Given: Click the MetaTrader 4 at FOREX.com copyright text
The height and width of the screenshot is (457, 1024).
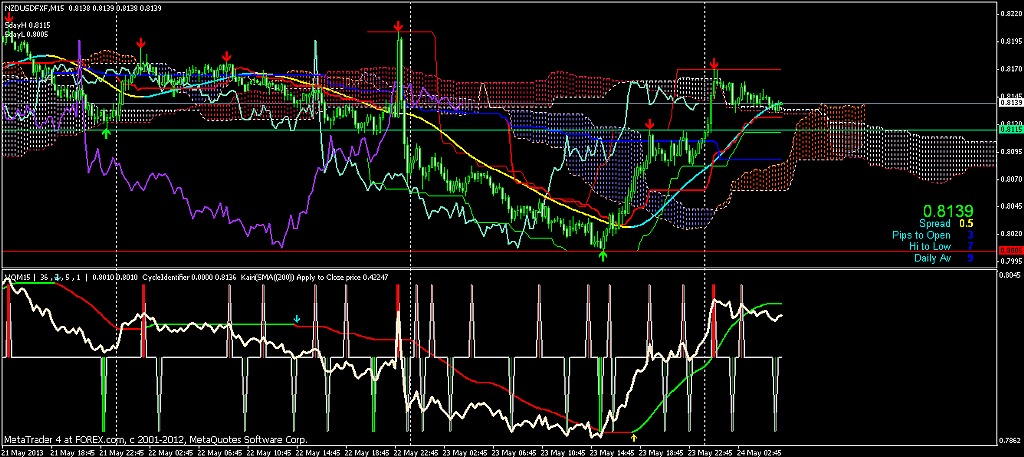Looking at the screenshot, I should tap(155, 440).
